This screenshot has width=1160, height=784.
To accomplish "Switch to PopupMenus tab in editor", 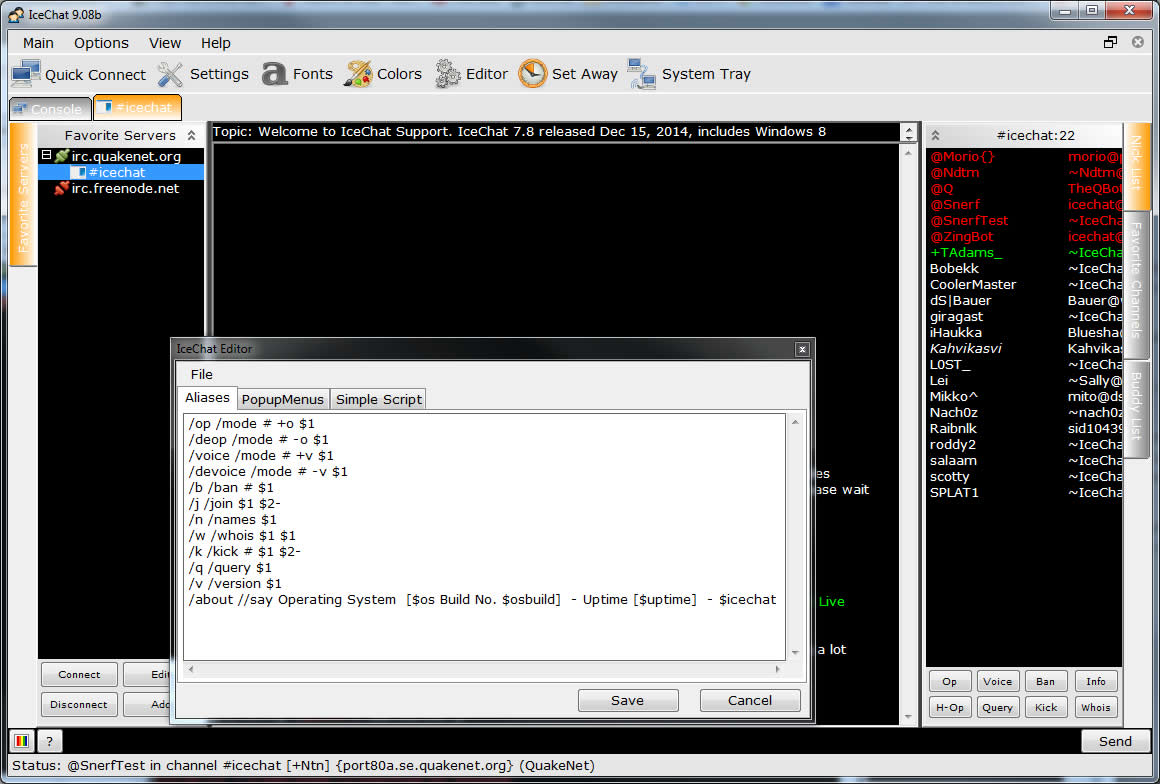I will (x=283, y=399).
